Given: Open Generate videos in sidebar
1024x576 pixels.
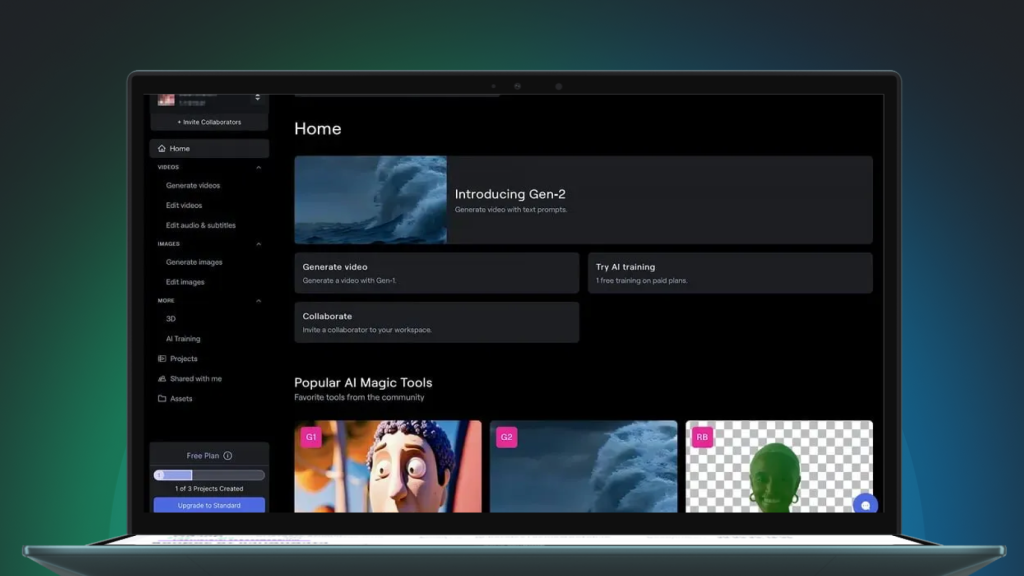Looking at the screenshot, I should 193,185.
